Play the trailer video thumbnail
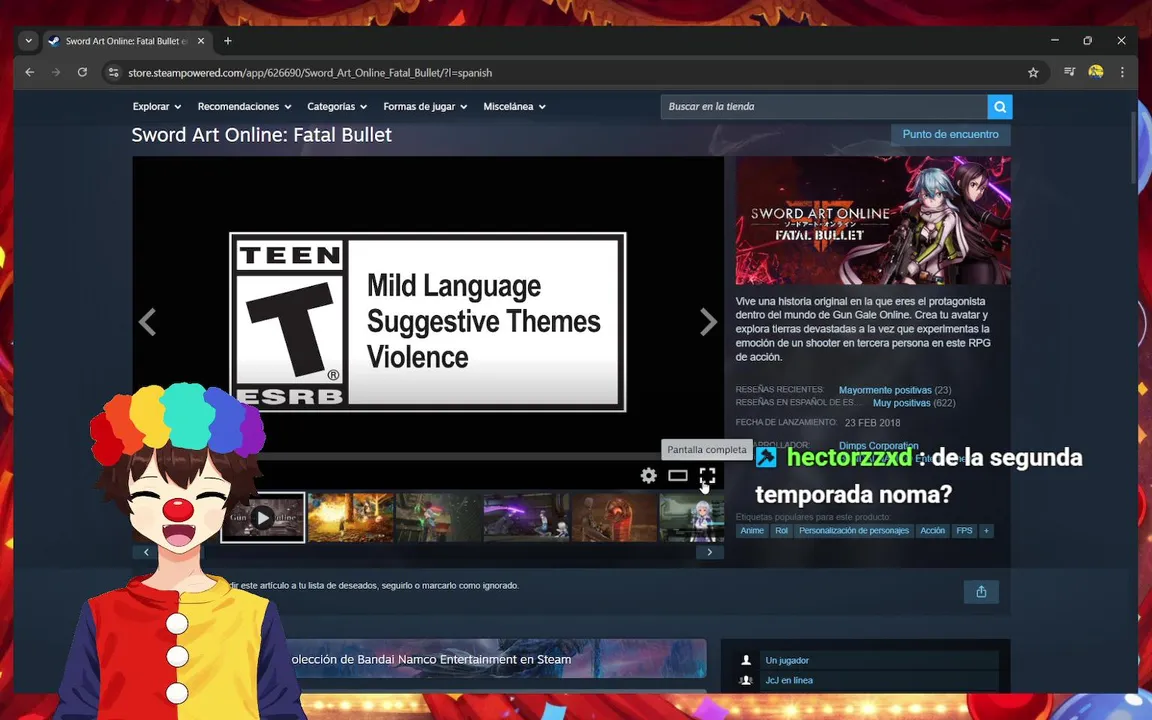The height and width of the screenshot is (720, 1152). (263, 518)
